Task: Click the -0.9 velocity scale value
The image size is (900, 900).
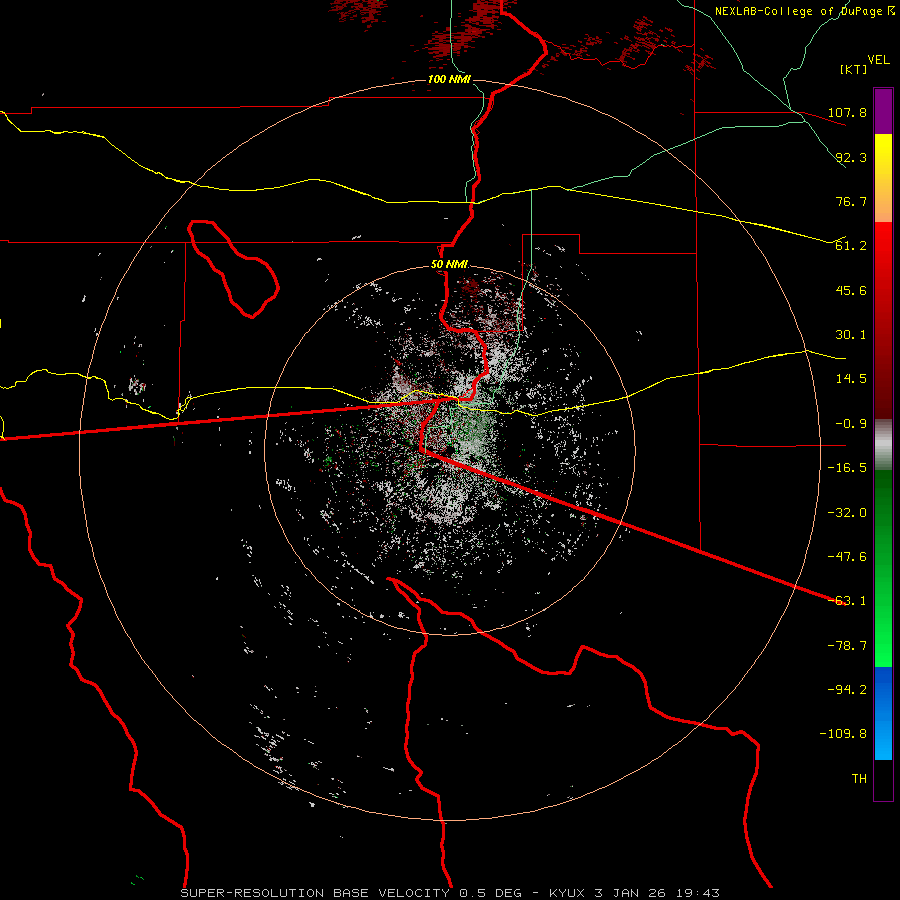Action: pyautogui.click(x=851, y=424)
